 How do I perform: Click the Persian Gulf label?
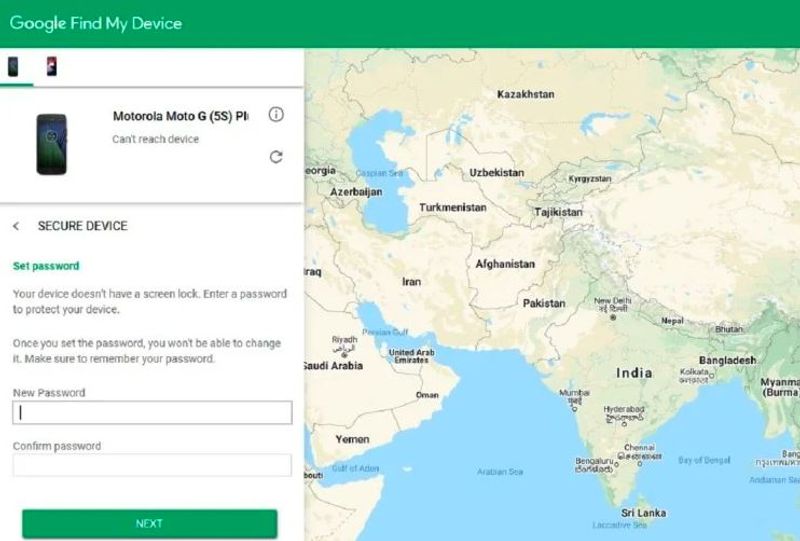(x=385, y=332)
